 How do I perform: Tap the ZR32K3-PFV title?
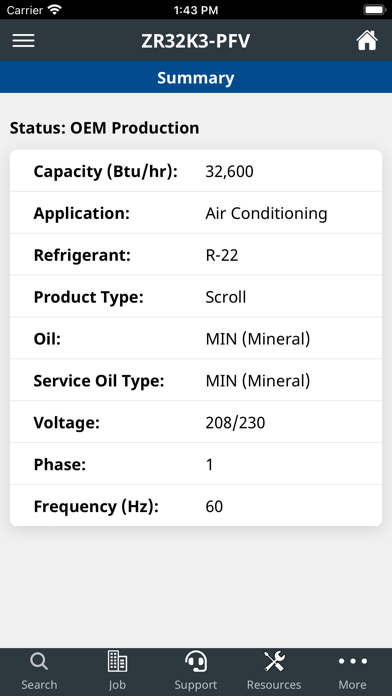(x=196, y=41)
